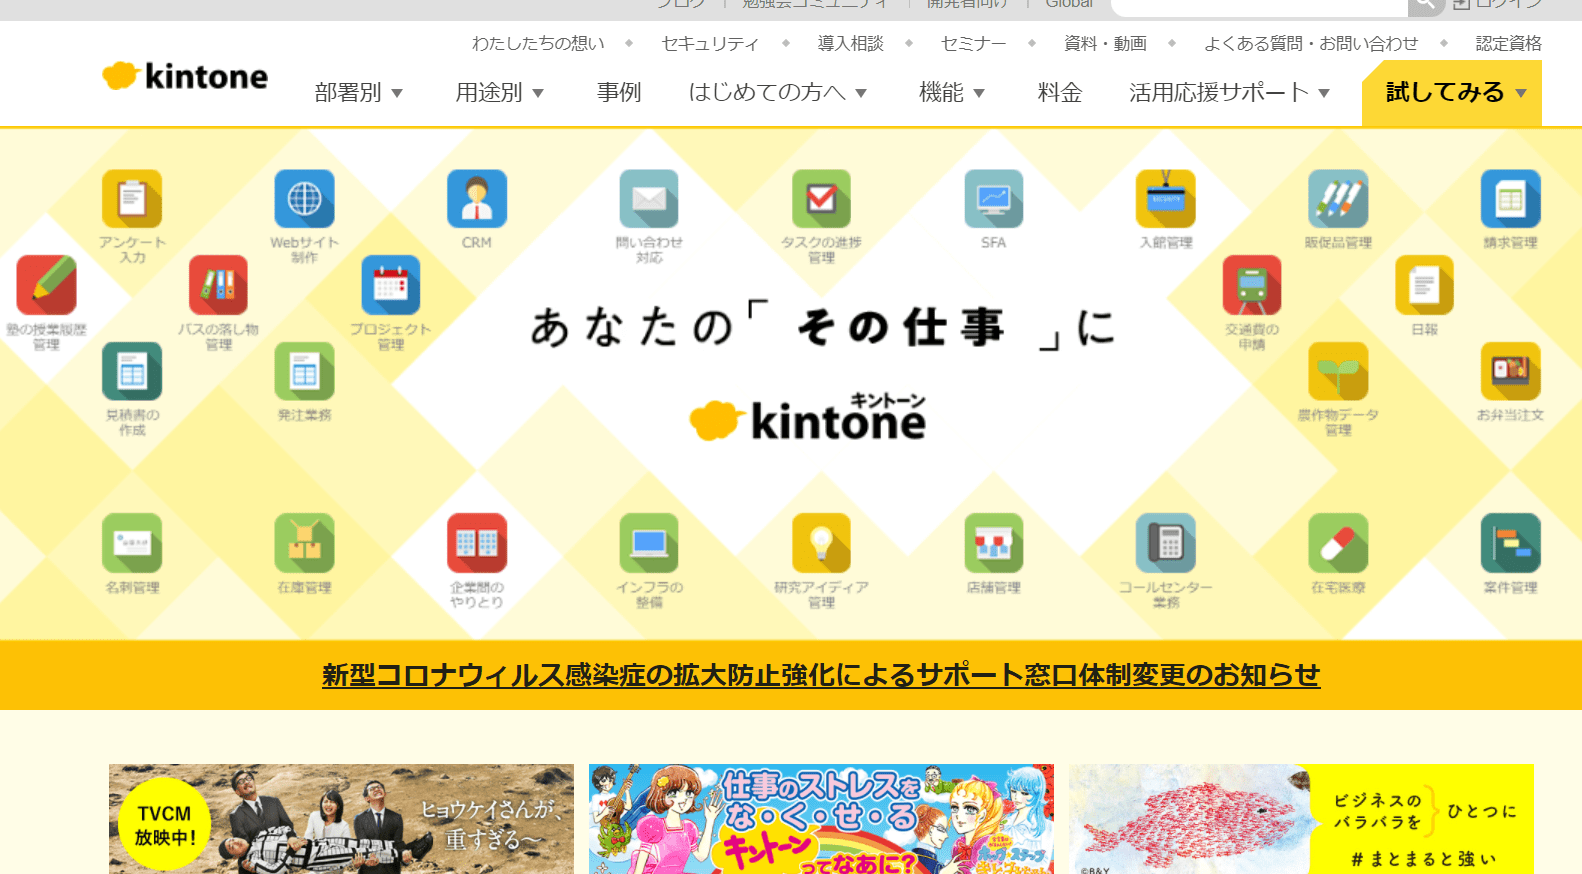Select the 発注業務 icon
This screenshot has height=874, width=1582.
(304, 371)
